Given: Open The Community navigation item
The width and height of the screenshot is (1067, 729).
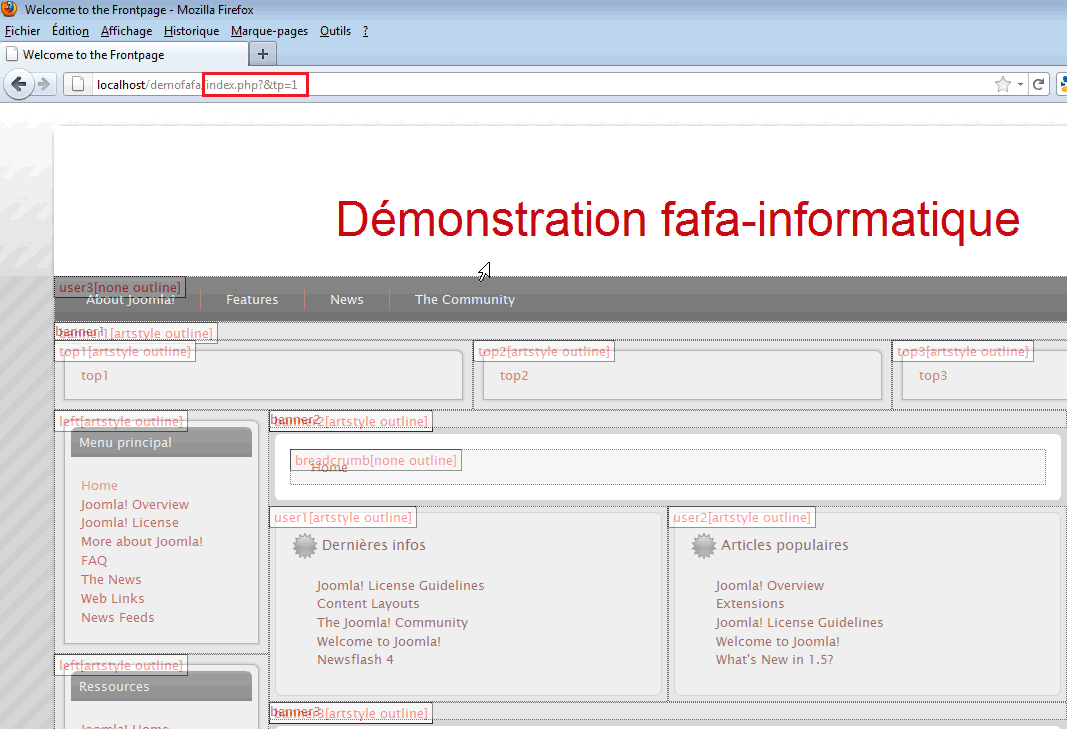Looking at the screenshot, I should (x=465, y=299).
